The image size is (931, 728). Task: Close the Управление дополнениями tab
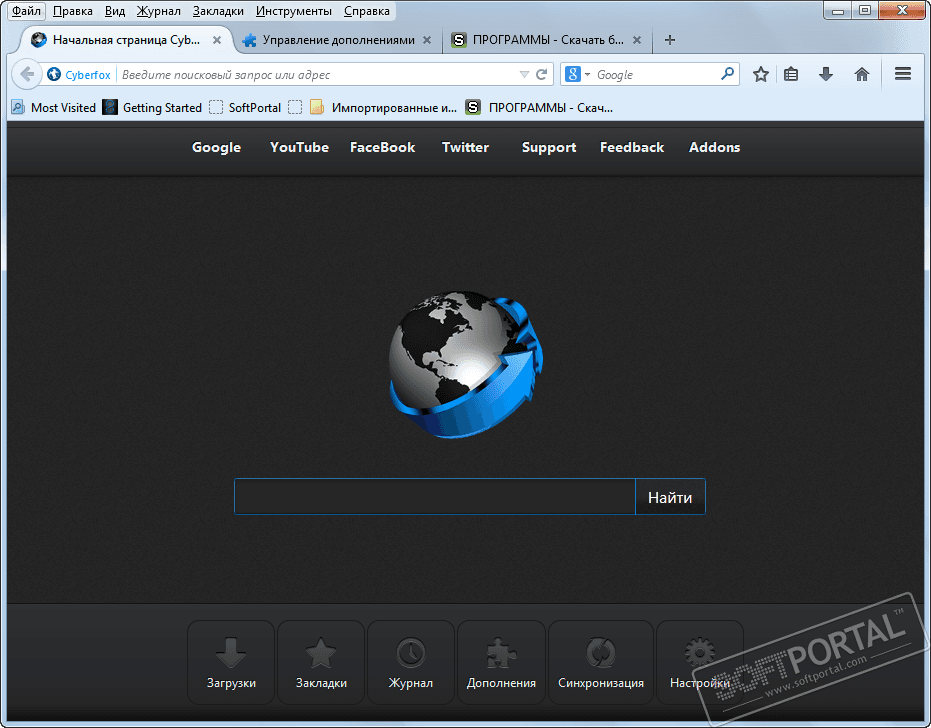pyautogui.click(x=427, y=40)
